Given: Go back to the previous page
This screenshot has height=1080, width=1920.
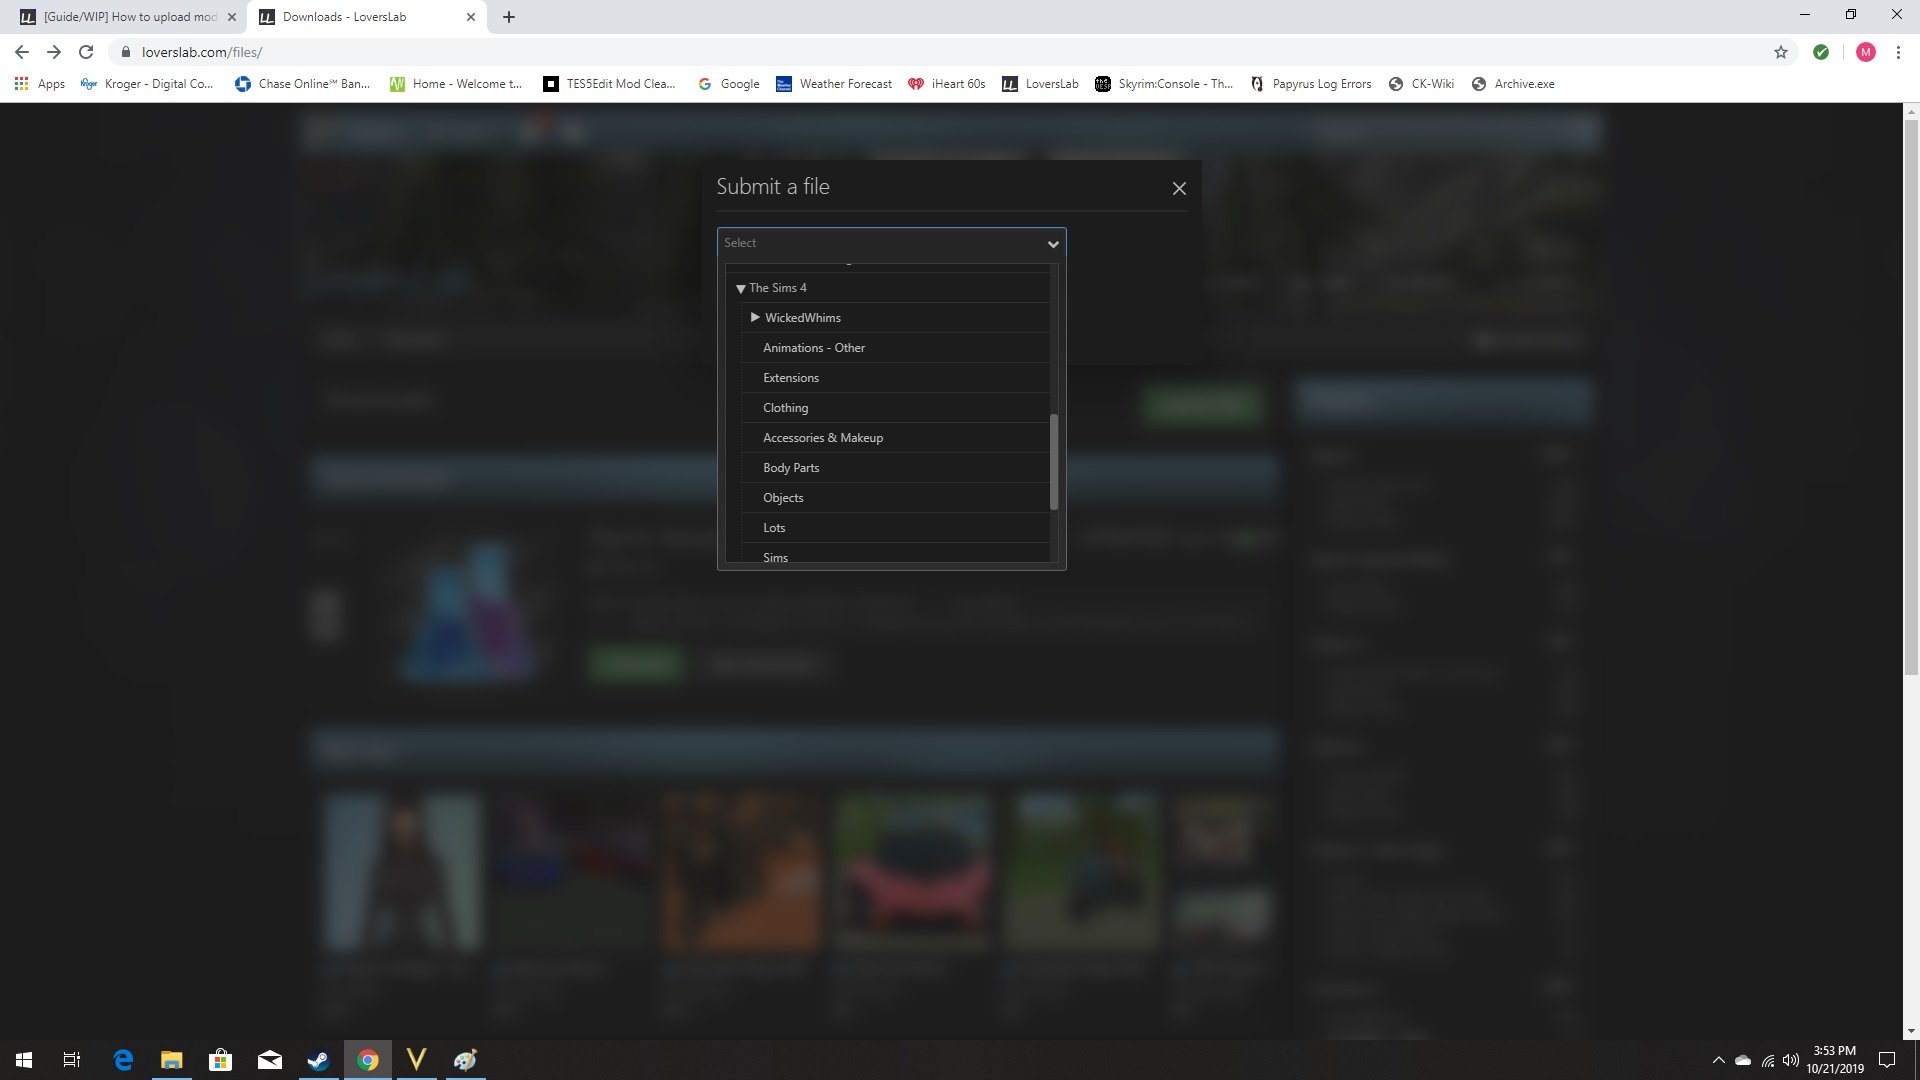Looking at the screenshot, I should pos(22,52).
